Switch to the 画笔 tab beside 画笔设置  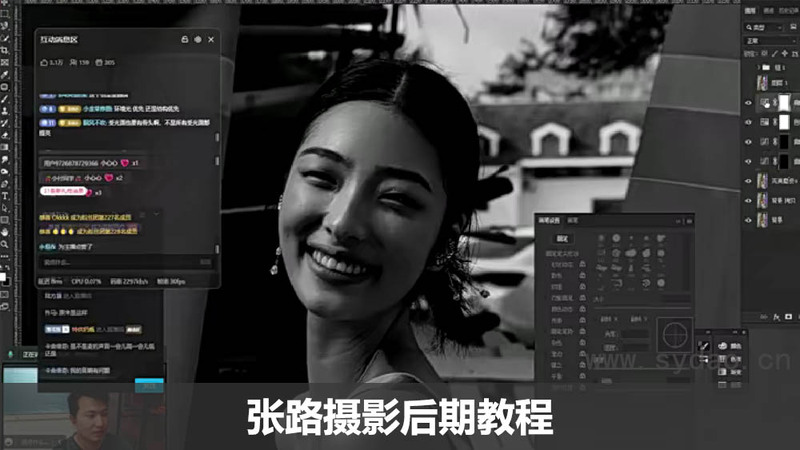click(x=573, y=220)
